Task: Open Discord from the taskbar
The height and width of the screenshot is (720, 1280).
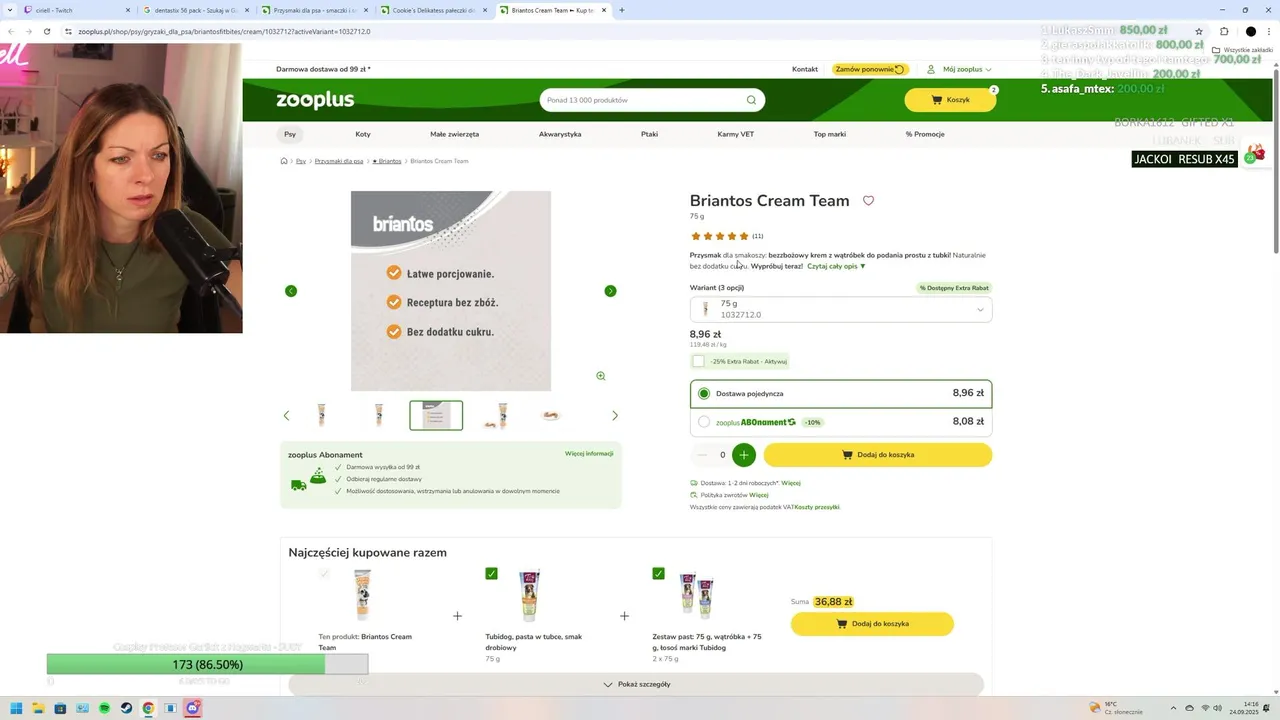Action: pyautogui.click(x=193, y=708)
